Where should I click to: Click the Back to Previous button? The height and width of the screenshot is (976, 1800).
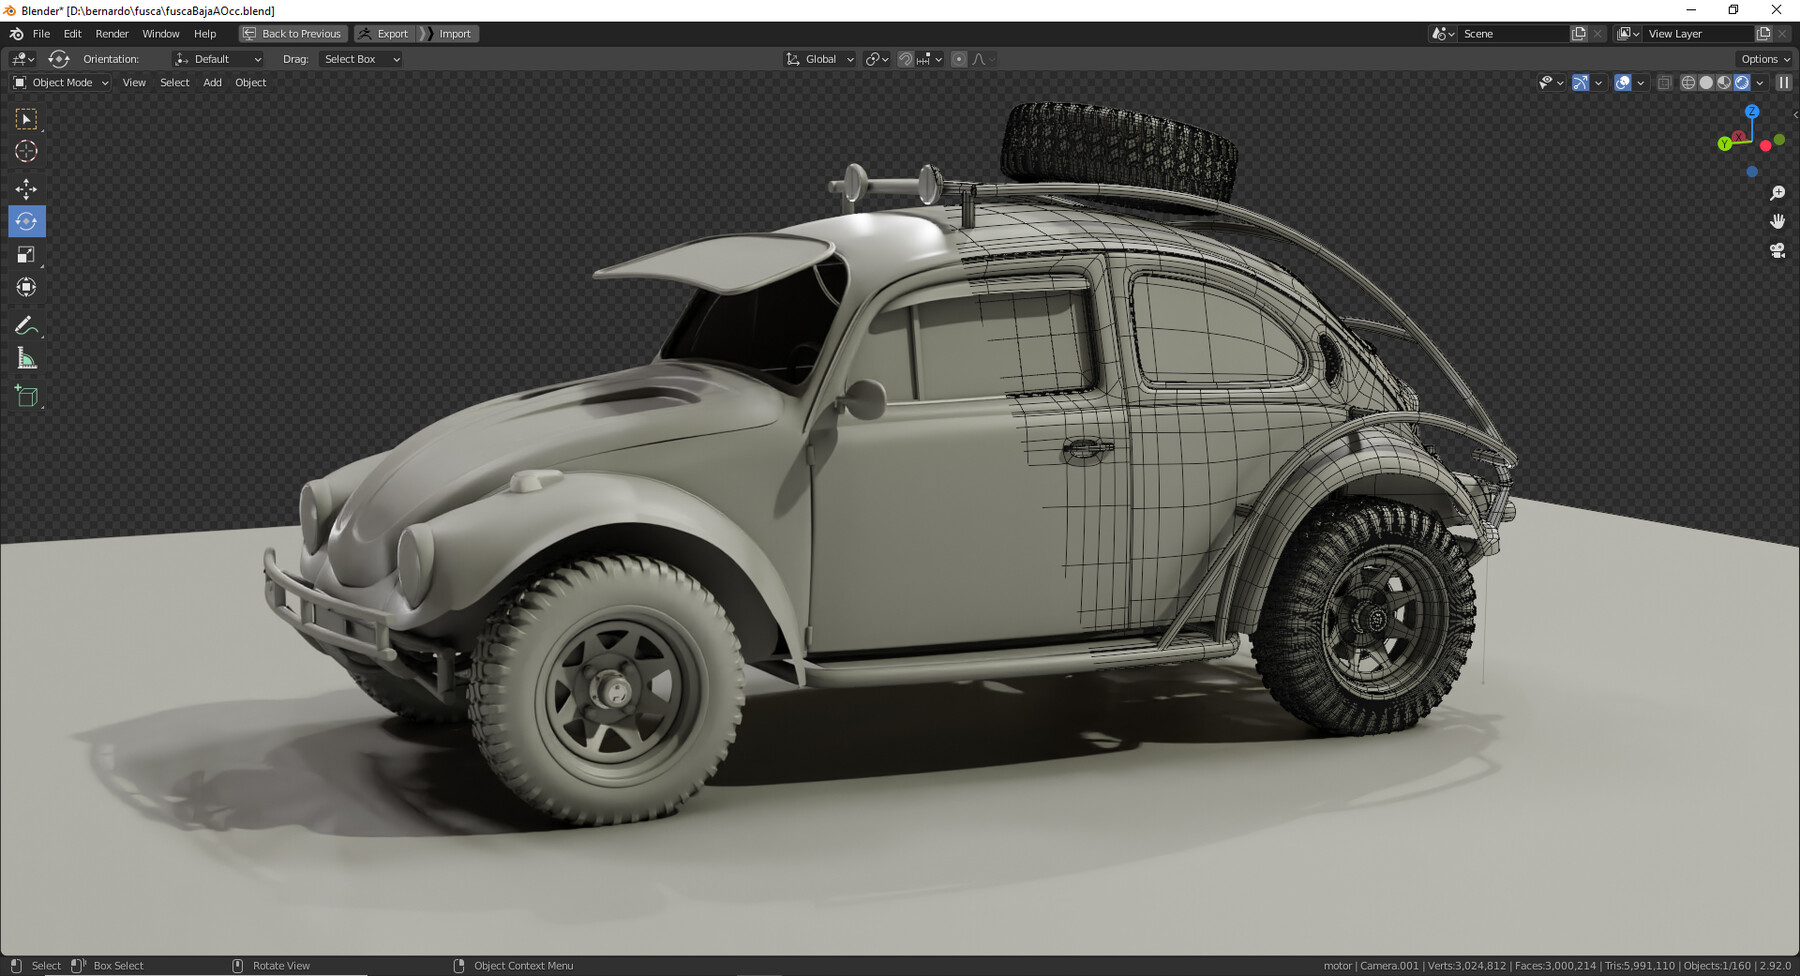(x=291, y=33)
